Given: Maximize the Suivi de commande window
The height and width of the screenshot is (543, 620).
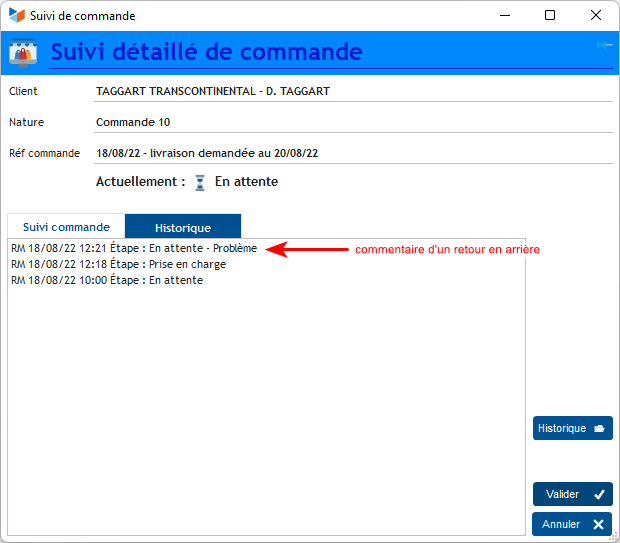Looking at the screenshot, I should tap(550, 16).
